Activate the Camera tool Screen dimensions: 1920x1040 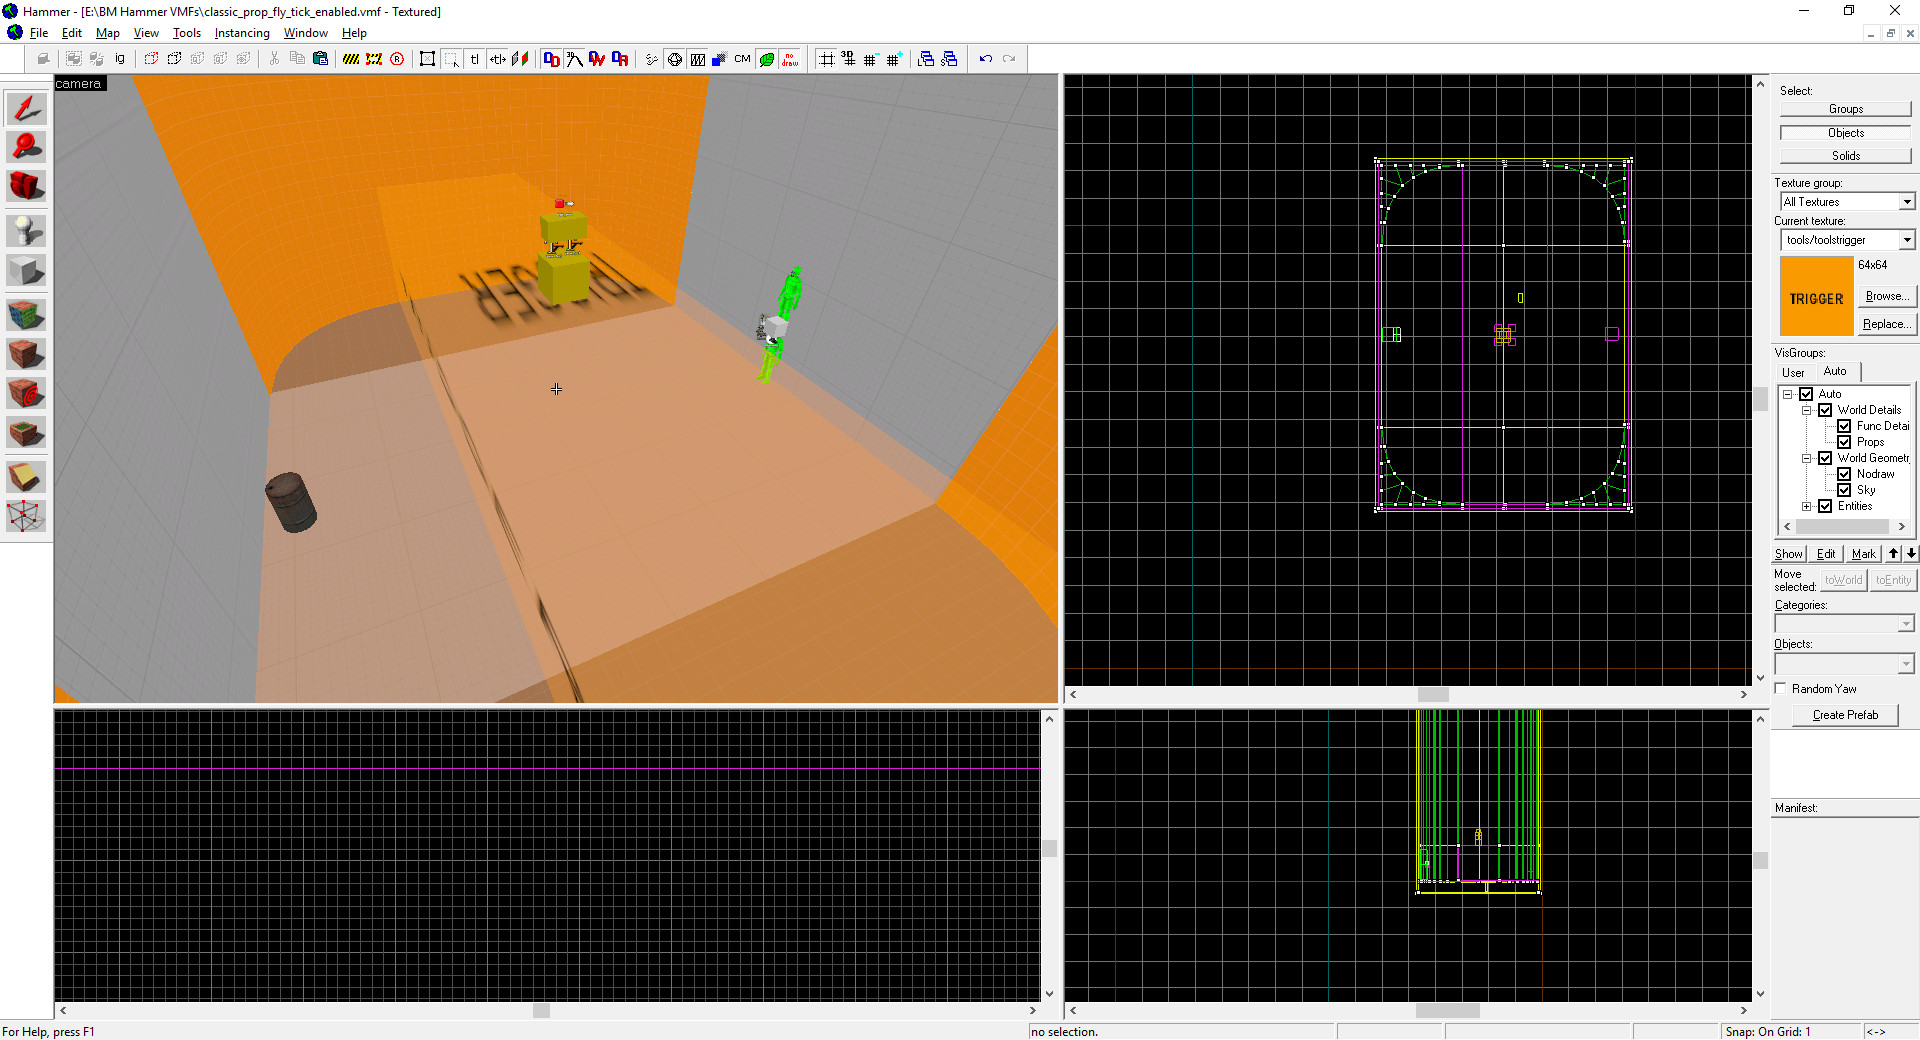[26, 186]
